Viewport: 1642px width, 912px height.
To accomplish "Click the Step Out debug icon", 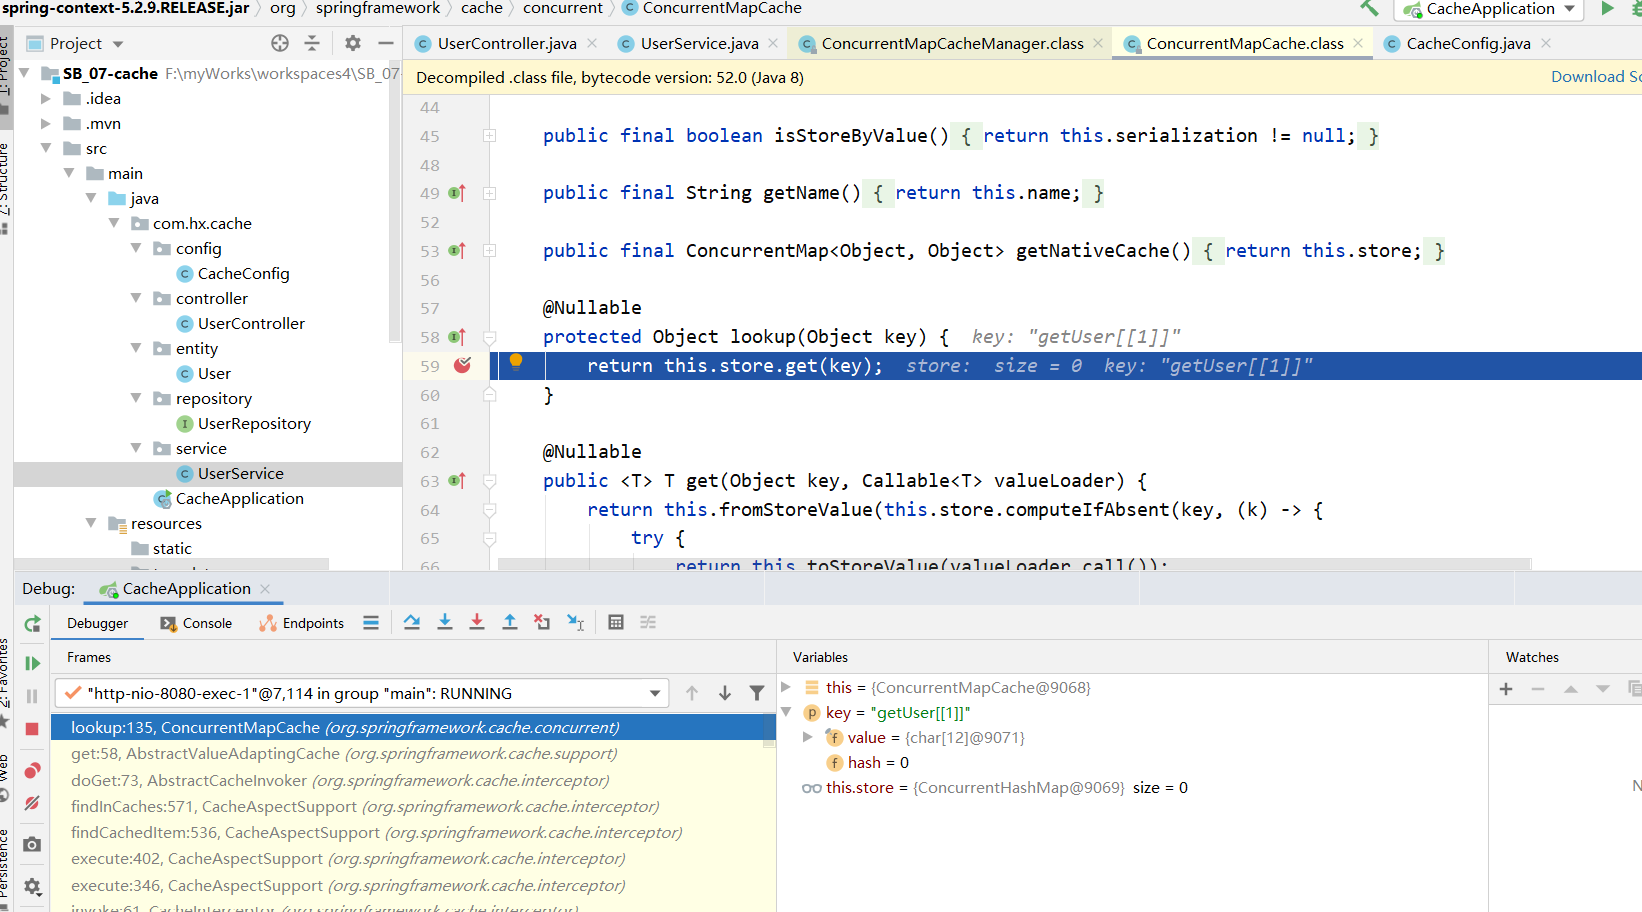I will (510, 622).
